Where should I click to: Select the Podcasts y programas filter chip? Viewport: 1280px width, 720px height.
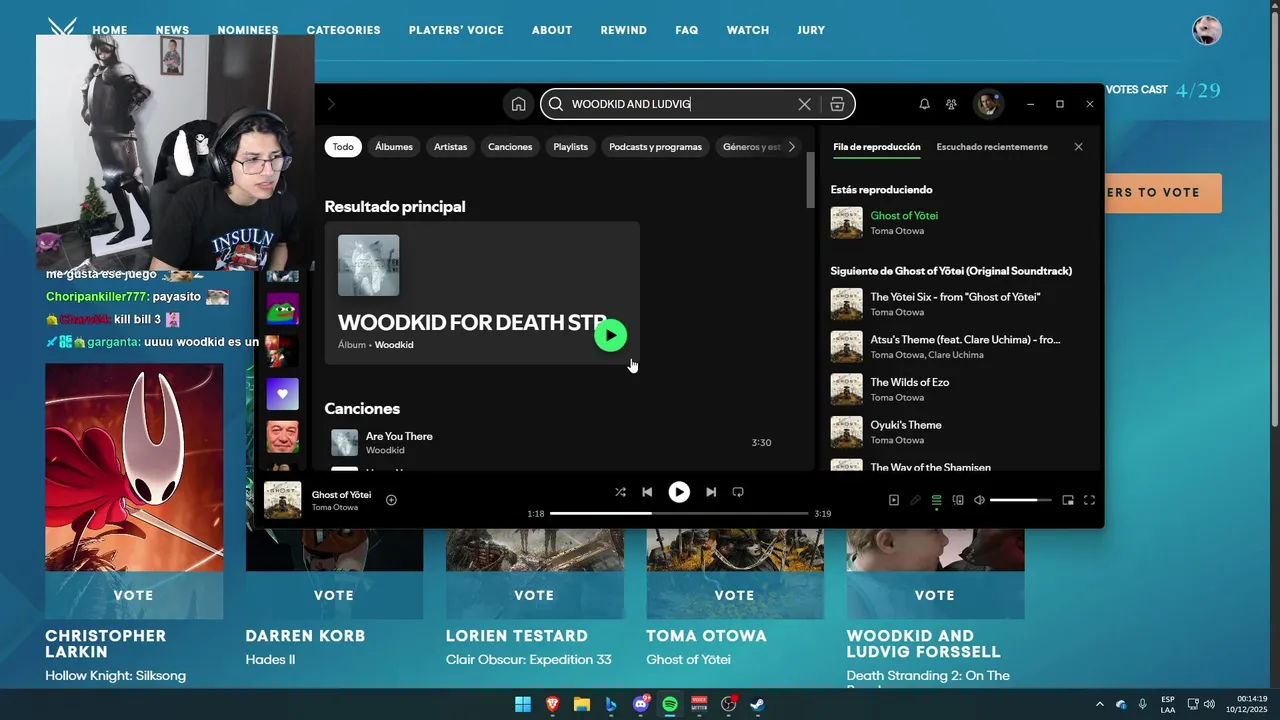tap(655, 147)
